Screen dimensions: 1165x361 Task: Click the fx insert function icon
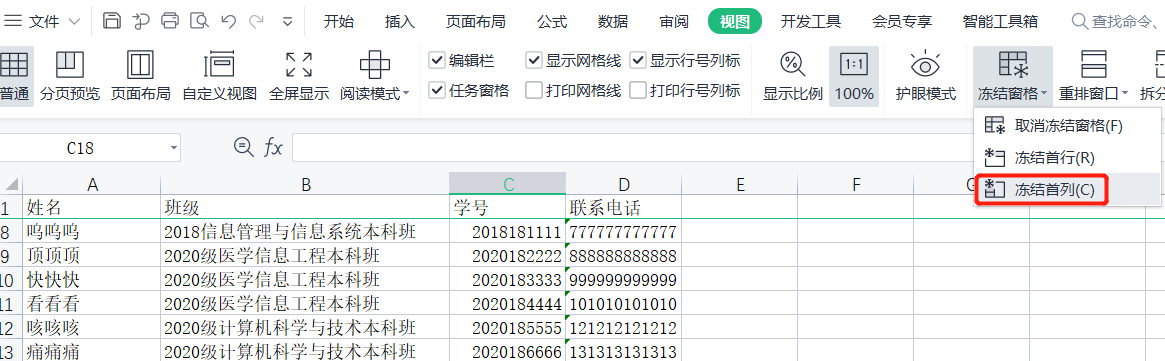(x=273, y=148)
